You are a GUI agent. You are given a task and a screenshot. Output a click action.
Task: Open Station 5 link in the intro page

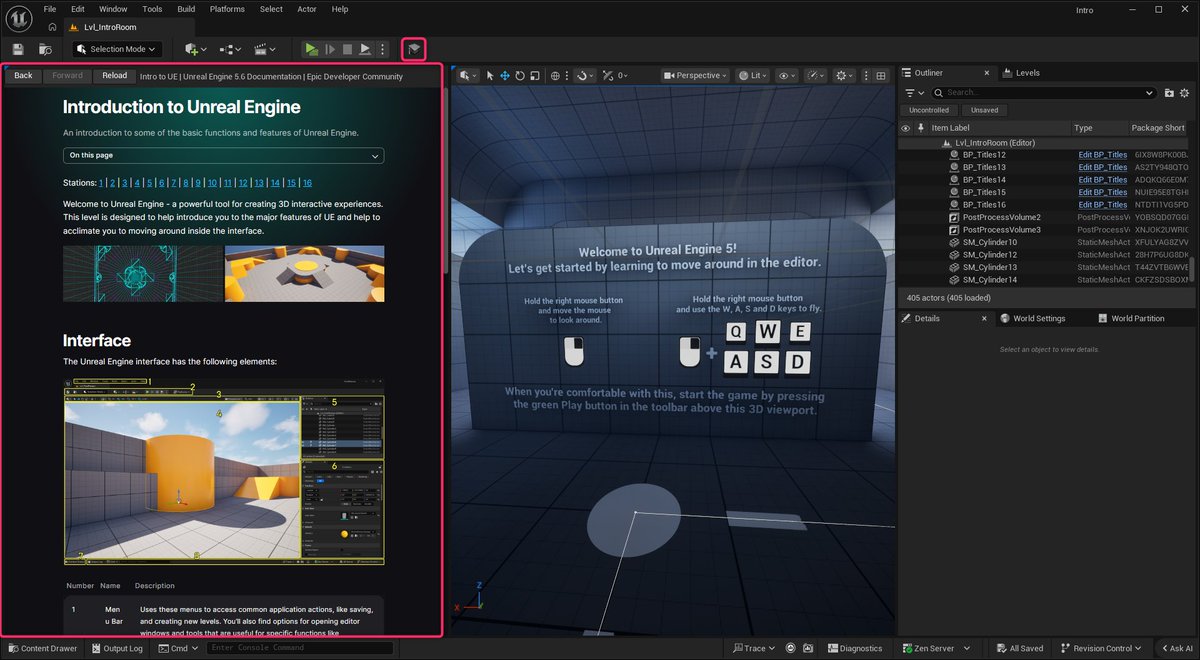coord(148,182)
